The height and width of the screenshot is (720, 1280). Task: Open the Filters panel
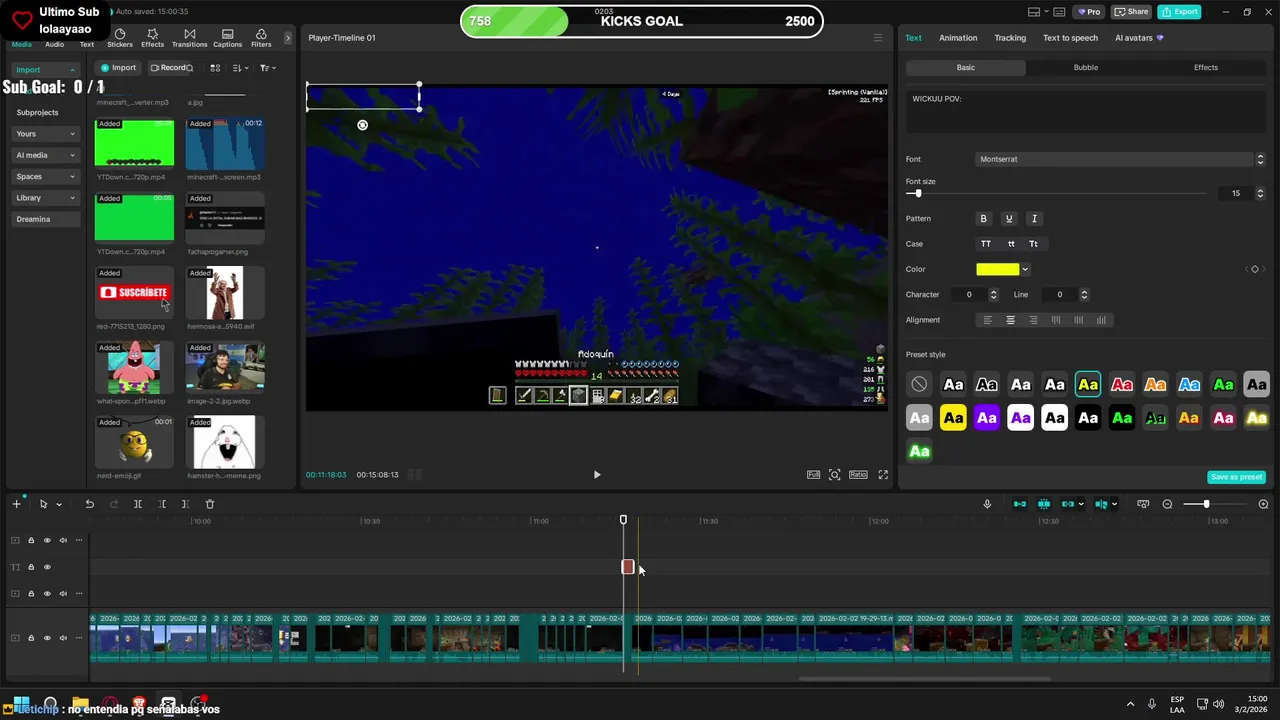[261, 39]
